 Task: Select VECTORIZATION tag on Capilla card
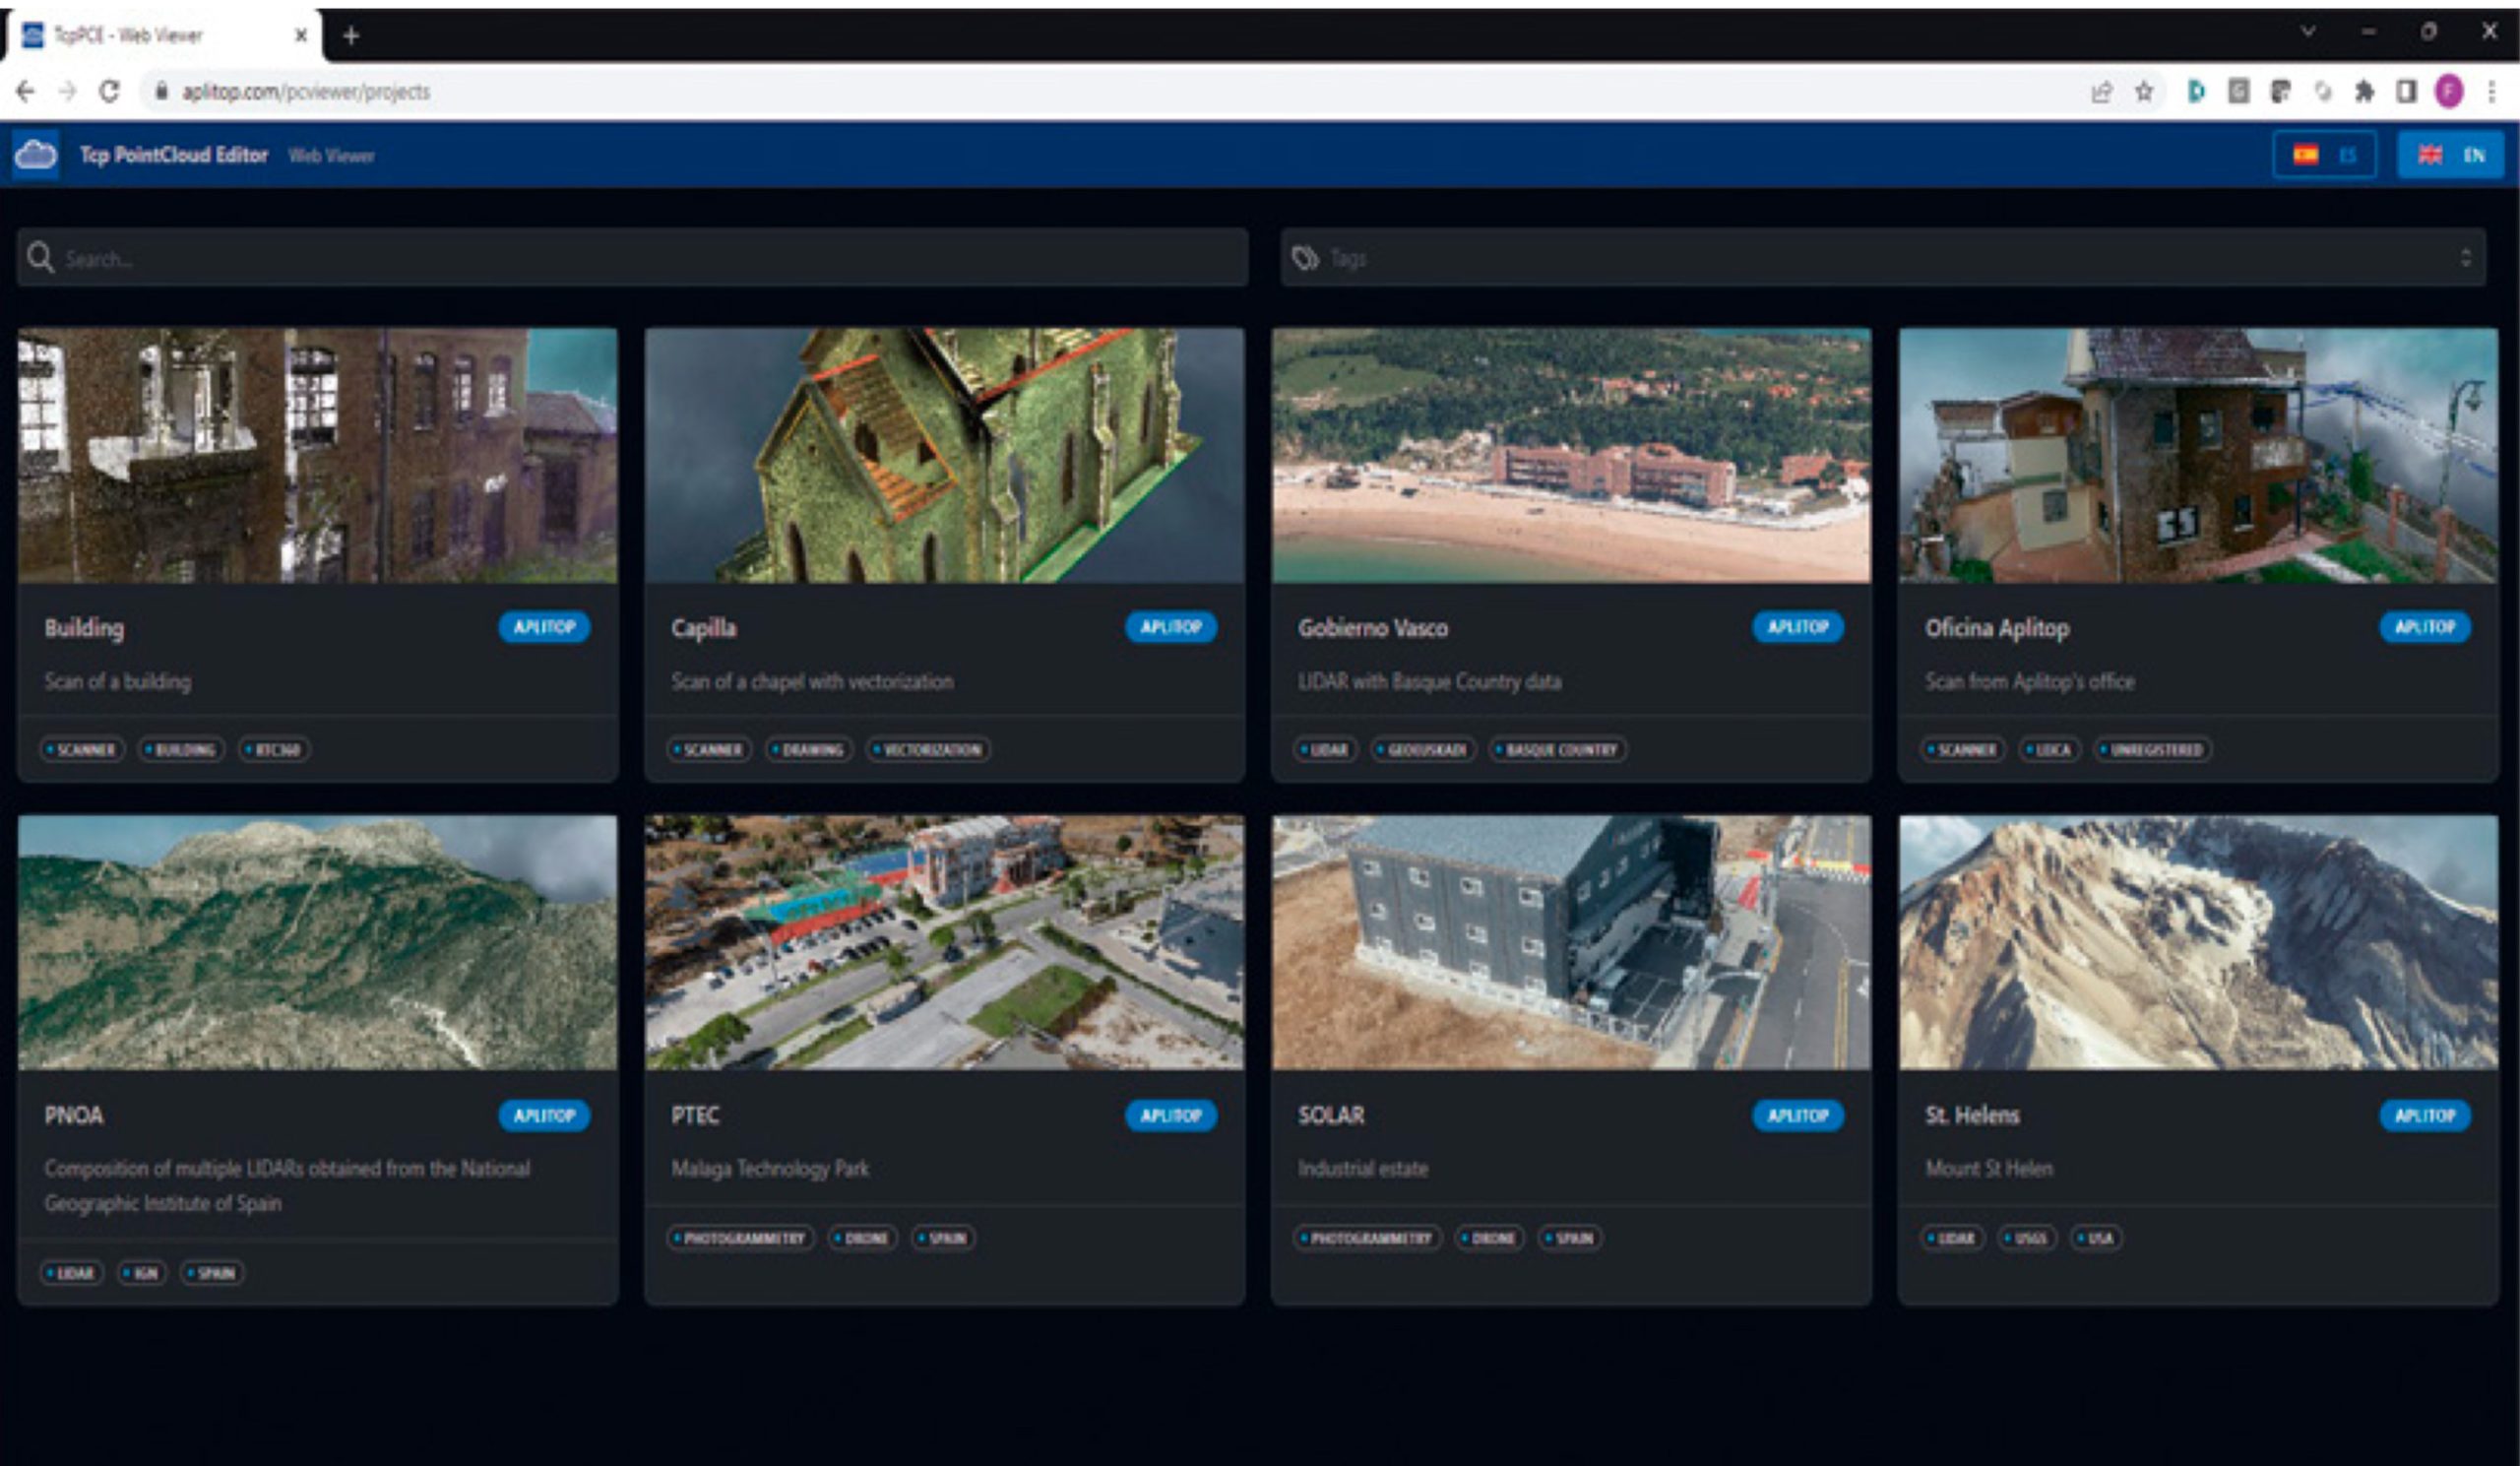[928, 749]
